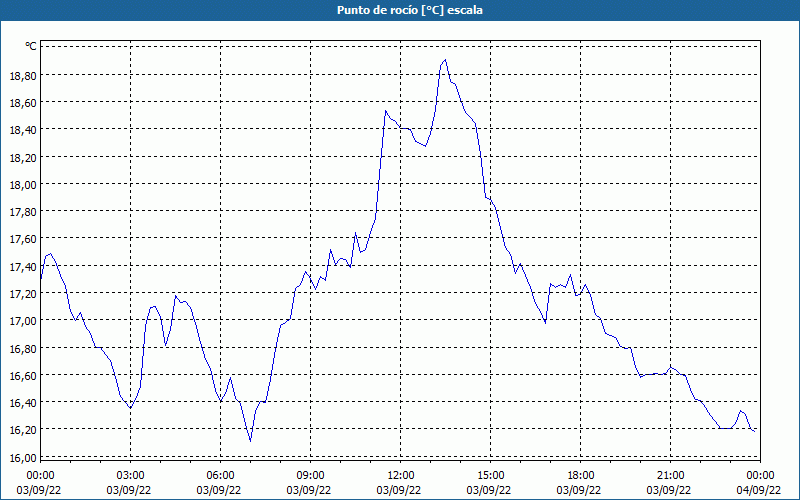
Task: Select the 16,60 y-axis value
Action: [x=23, y=376]
